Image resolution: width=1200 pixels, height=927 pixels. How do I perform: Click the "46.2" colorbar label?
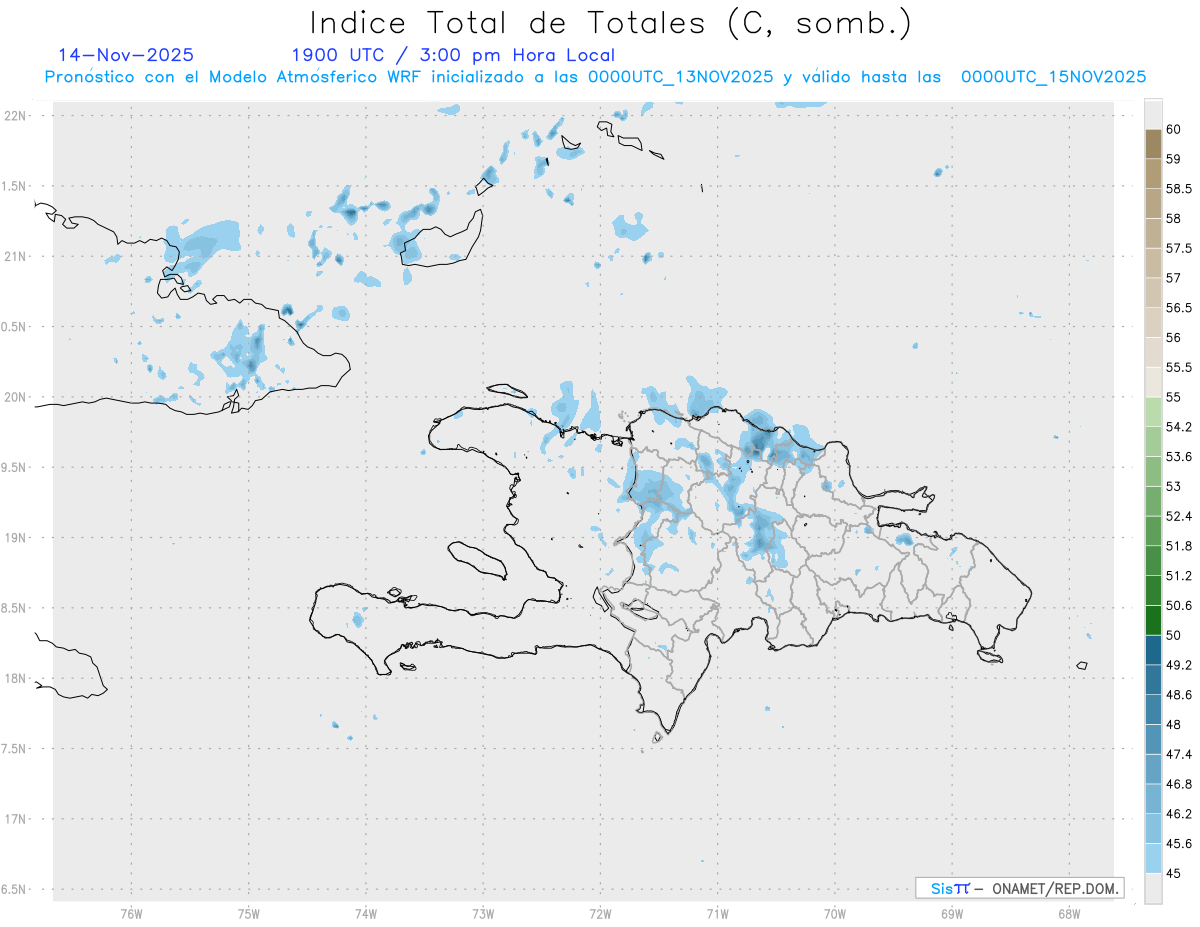pos(1179,814)
